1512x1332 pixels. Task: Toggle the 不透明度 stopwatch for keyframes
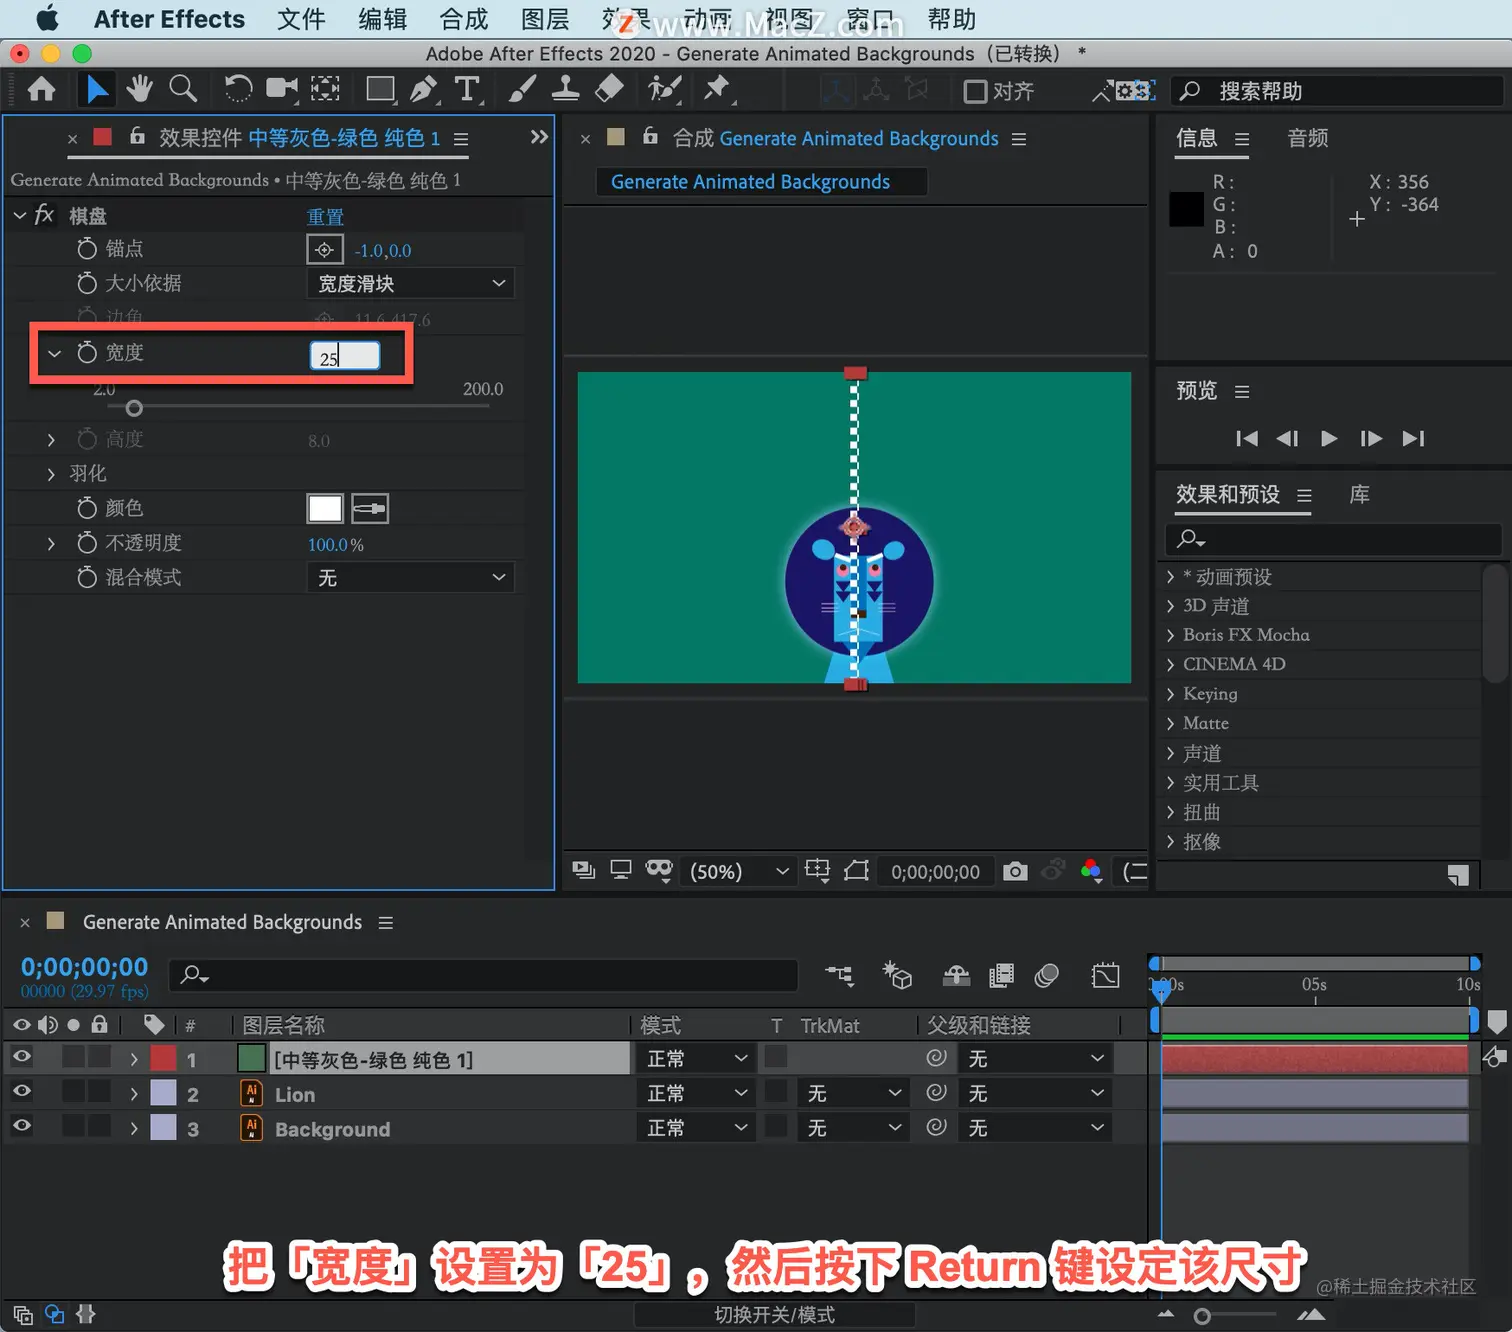click(87, 543)
